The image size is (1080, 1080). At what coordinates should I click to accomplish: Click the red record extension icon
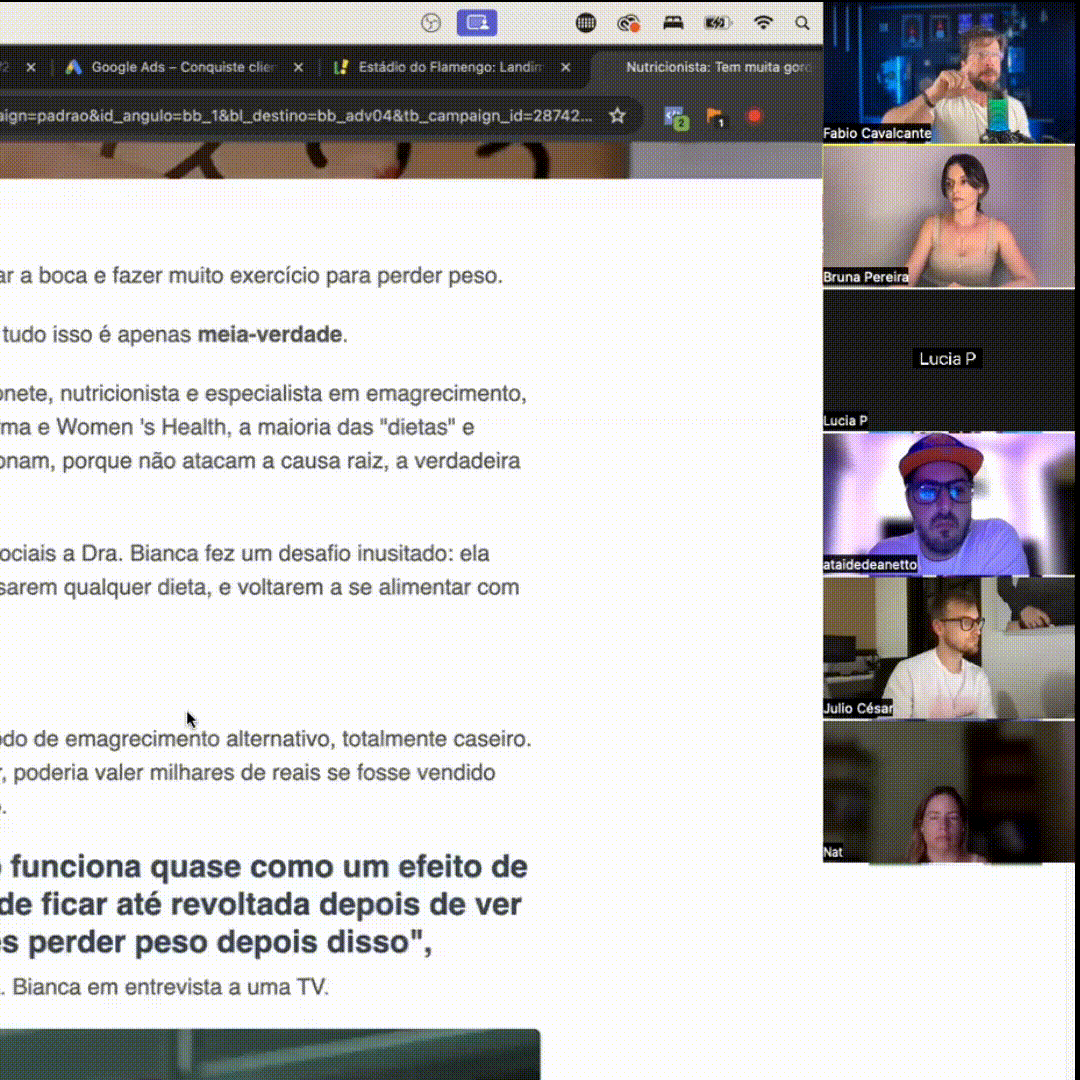point(754,116)
